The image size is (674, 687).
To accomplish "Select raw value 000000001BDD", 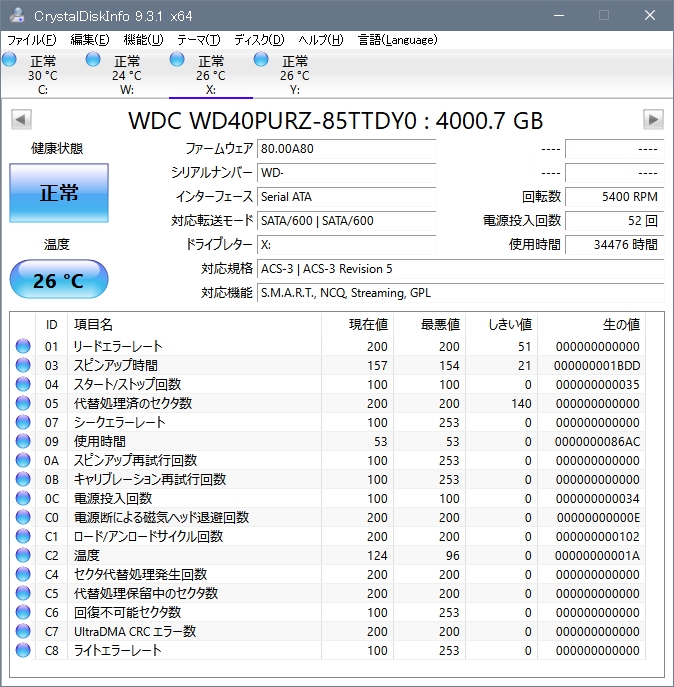I will click(597, 365).
